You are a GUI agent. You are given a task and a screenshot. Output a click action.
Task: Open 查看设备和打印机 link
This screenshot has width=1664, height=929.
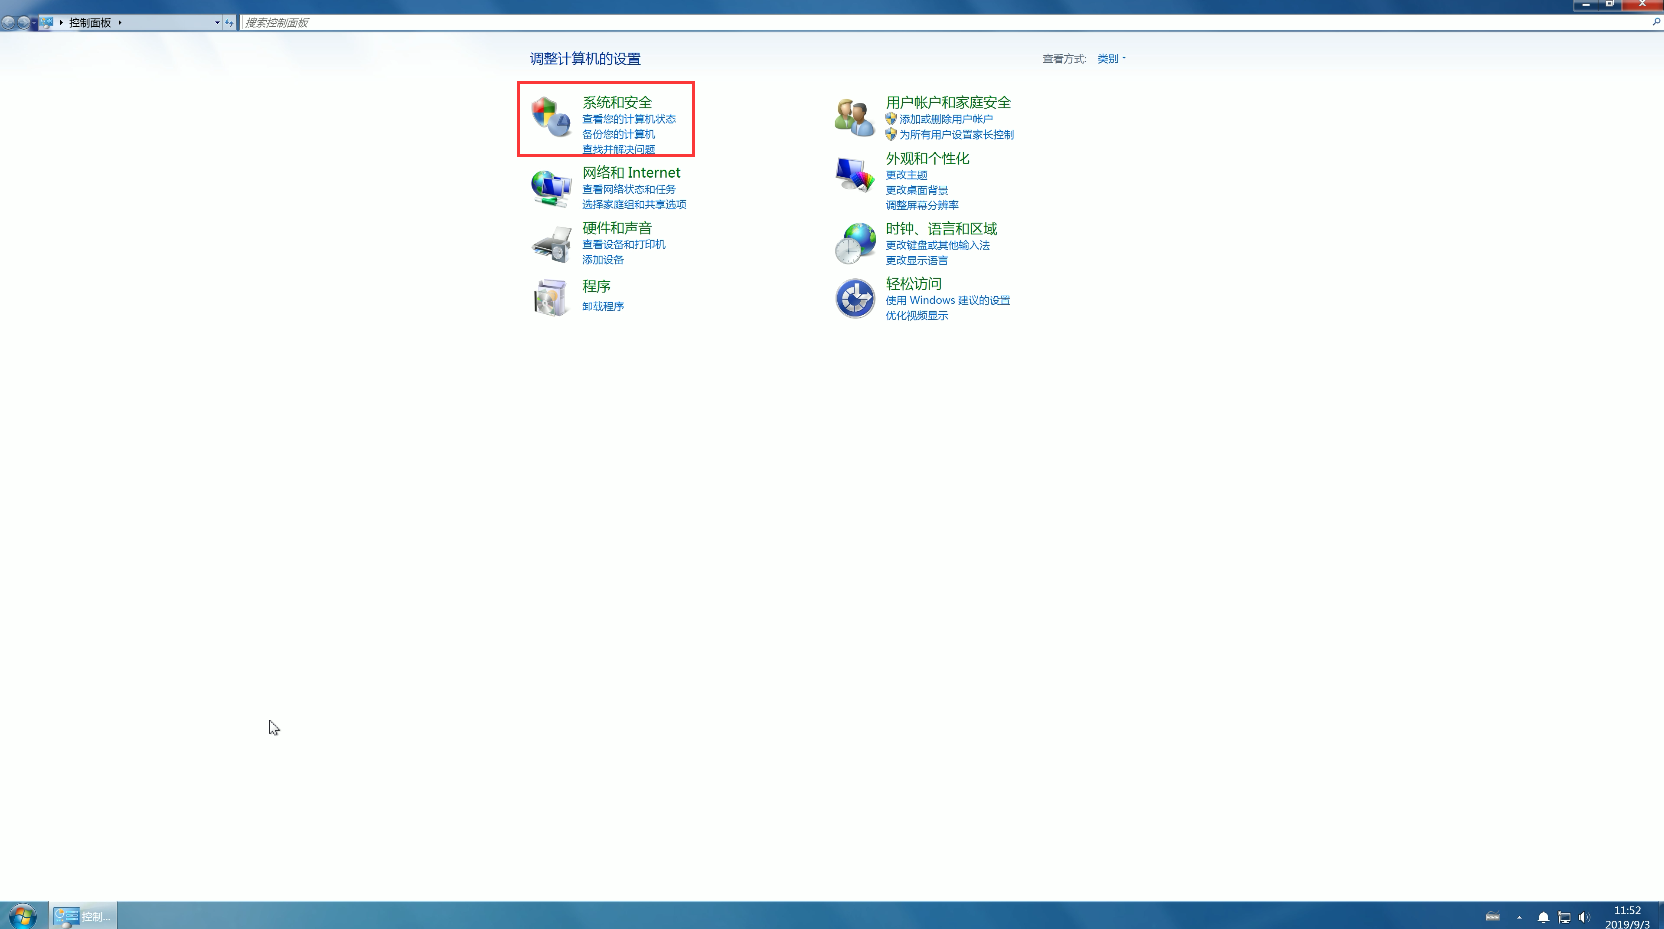[x=624, y=244]
